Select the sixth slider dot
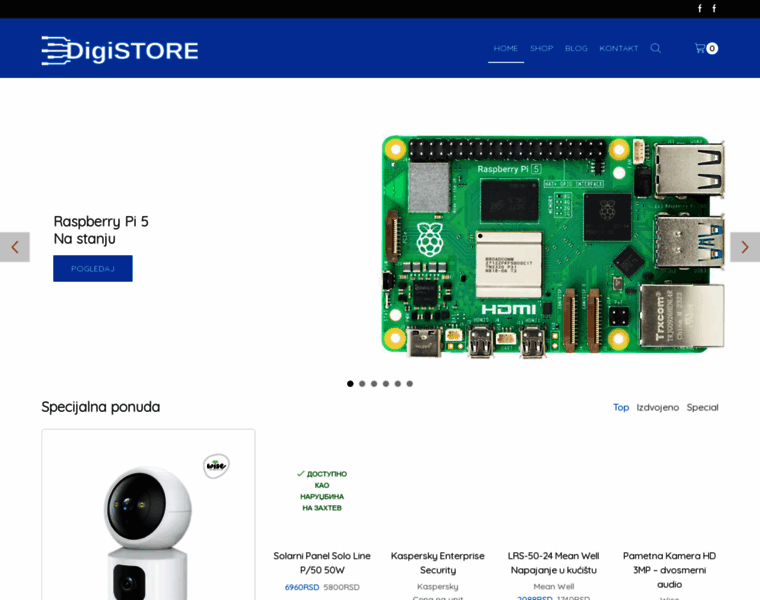The image size is (760, 600). coord(410,384)
